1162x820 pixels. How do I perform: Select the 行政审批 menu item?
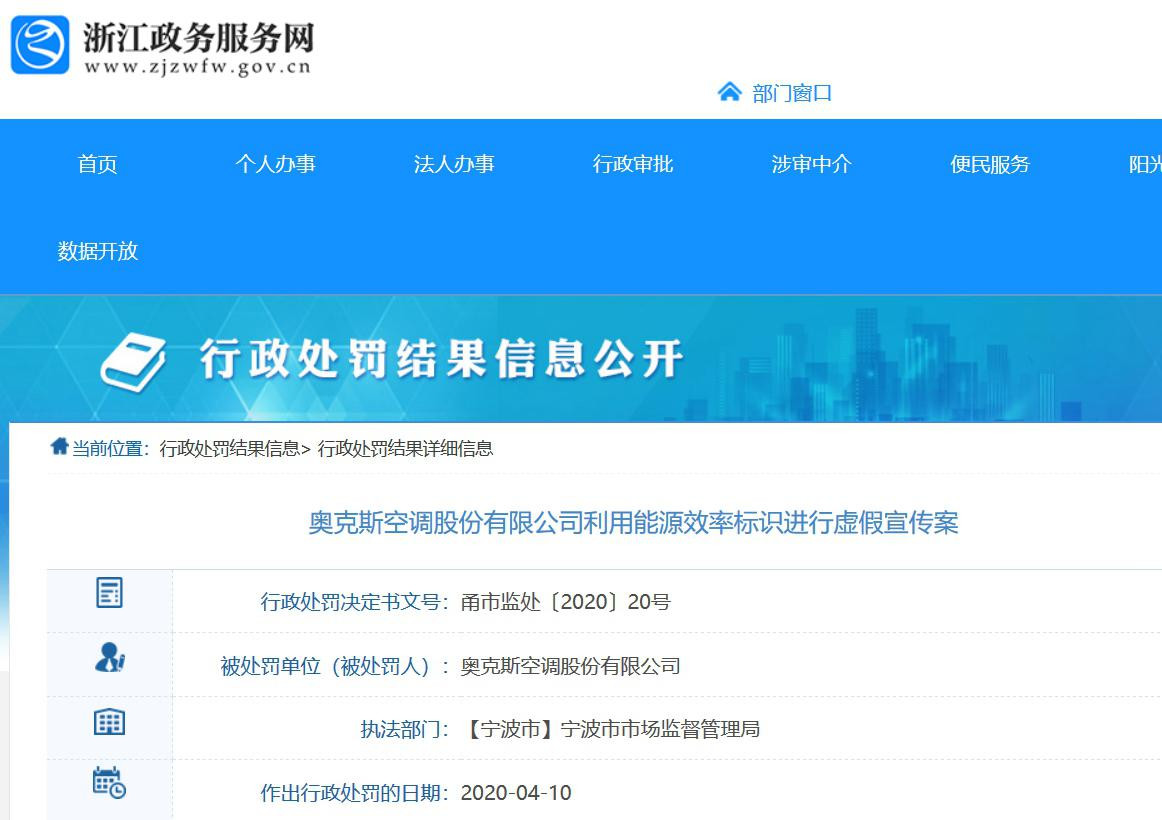(x=633, y=164)
